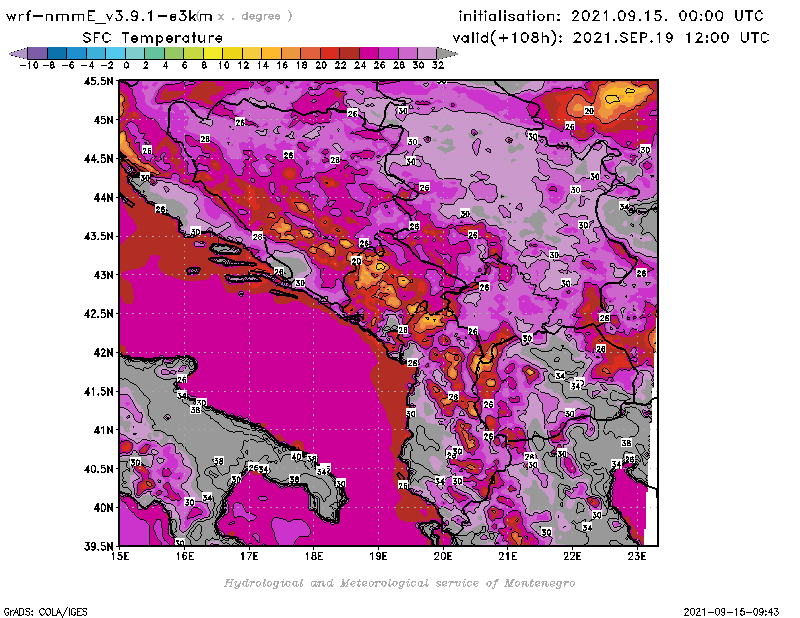Select the magenta legend swatch between 24 and 26
800x618 pixels.
369,53
